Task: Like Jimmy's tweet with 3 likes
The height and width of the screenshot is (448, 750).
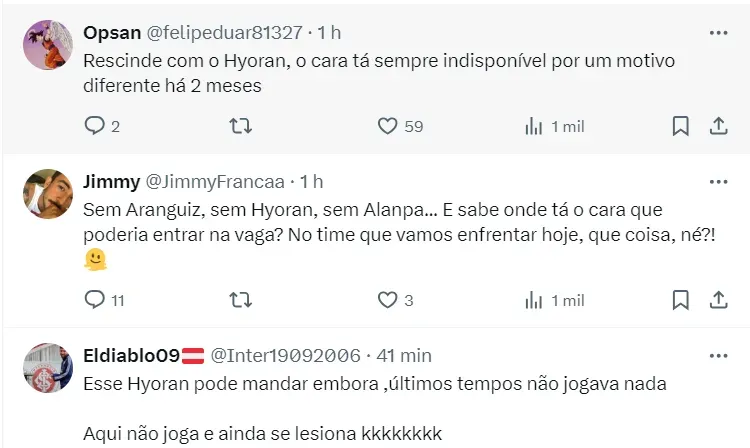Action: [388, 299]
